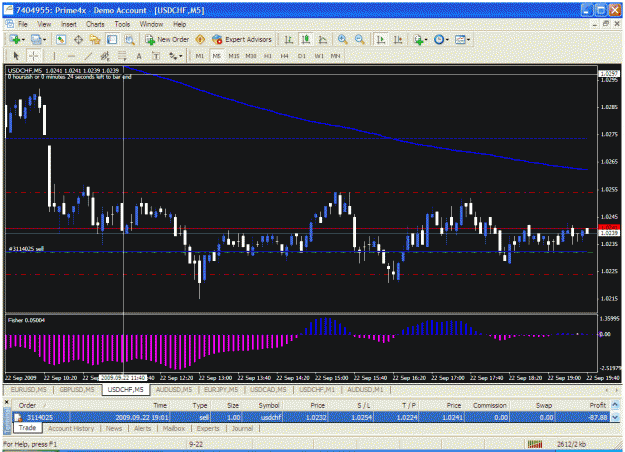Toggle the Data Window crosshair-circle icon
This screenshot has height=452, width=625.
(78, 39)
